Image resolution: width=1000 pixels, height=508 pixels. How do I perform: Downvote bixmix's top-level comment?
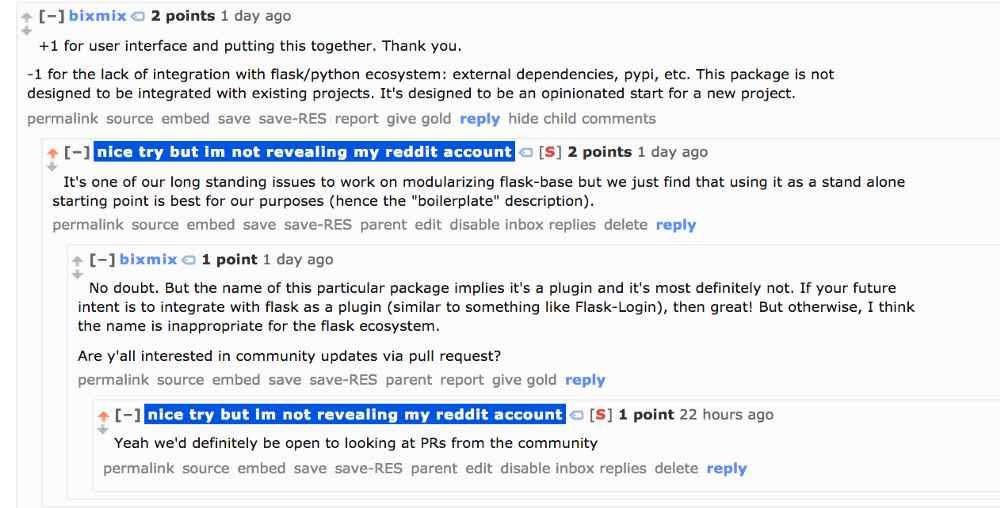(x=26, y=32)
